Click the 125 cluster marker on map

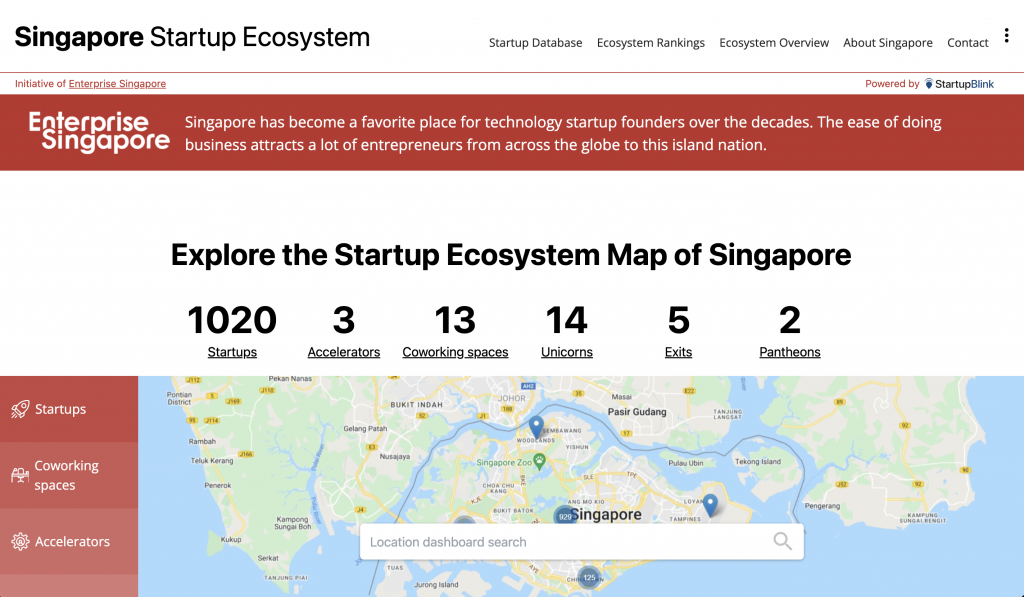(x=589, y=578)
